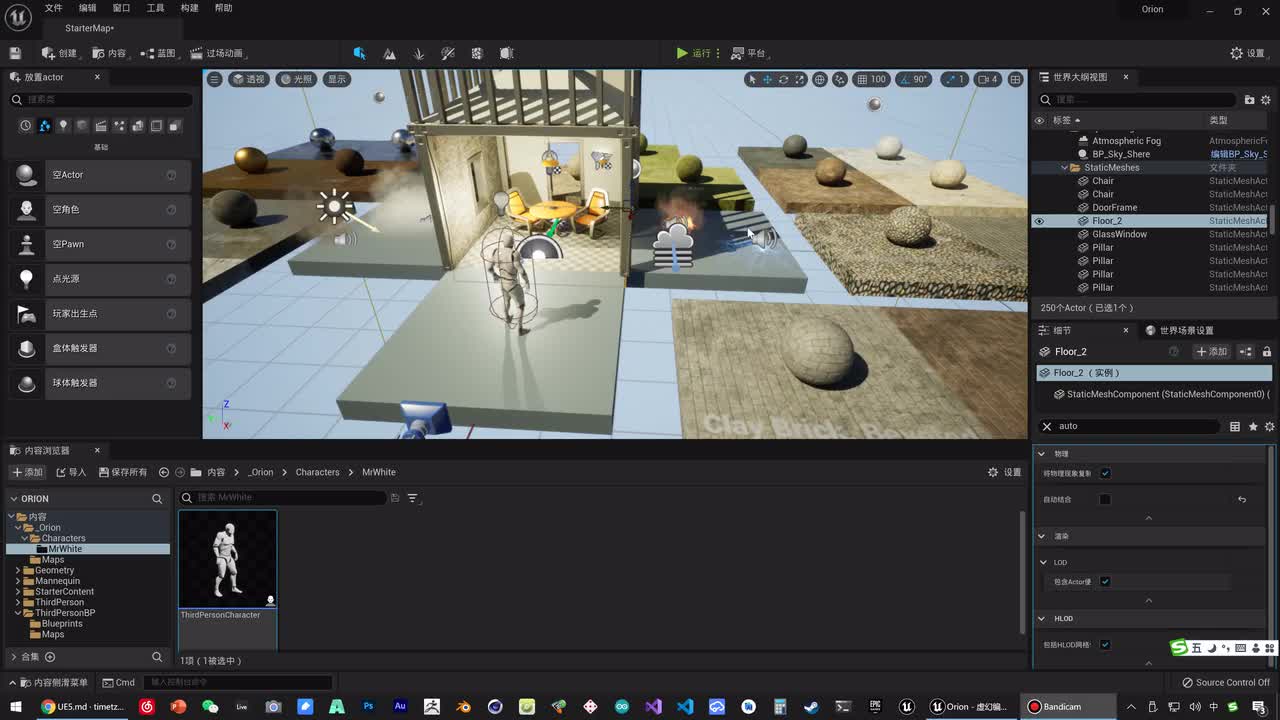Click the surface snapping icon
Viewport: 1280px width, 720px height.
point(840,79)
